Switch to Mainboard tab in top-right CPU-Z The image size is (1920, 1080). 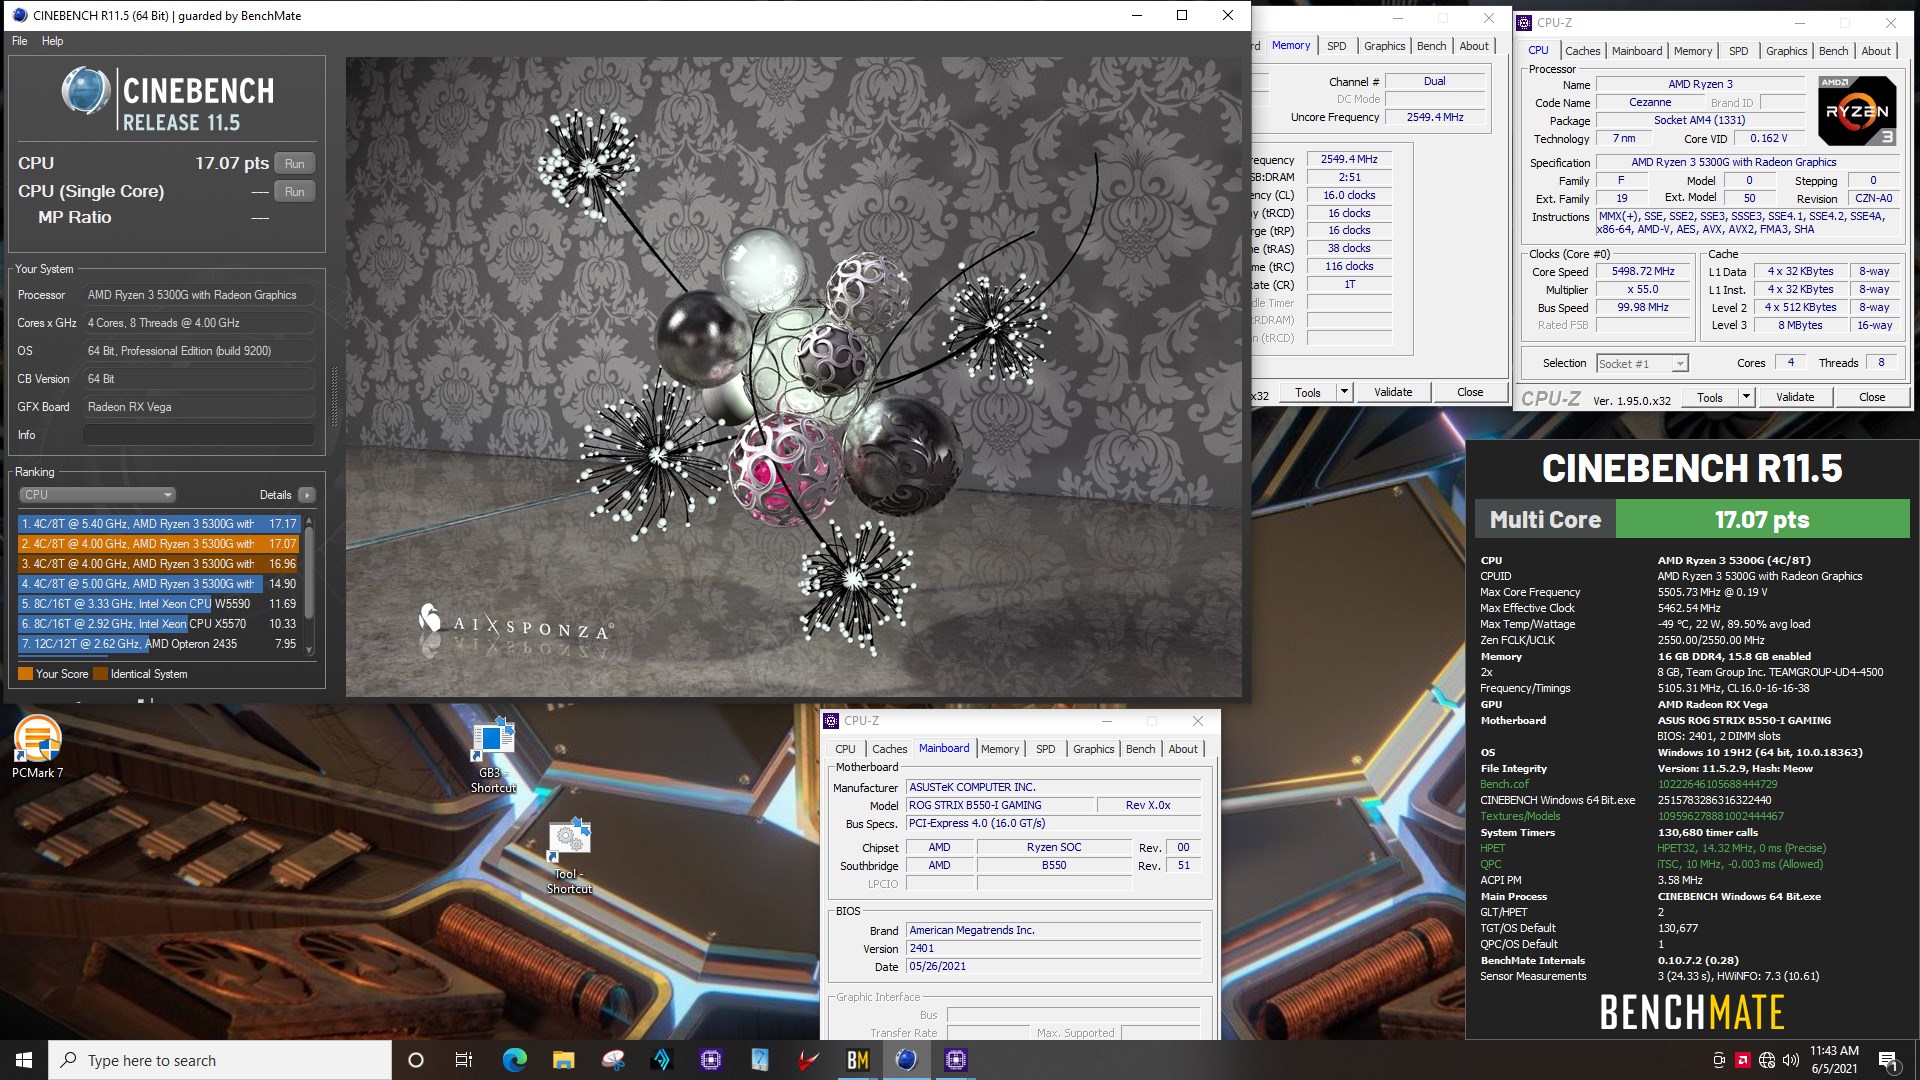pyautogui.click(x=1637, y=51)
